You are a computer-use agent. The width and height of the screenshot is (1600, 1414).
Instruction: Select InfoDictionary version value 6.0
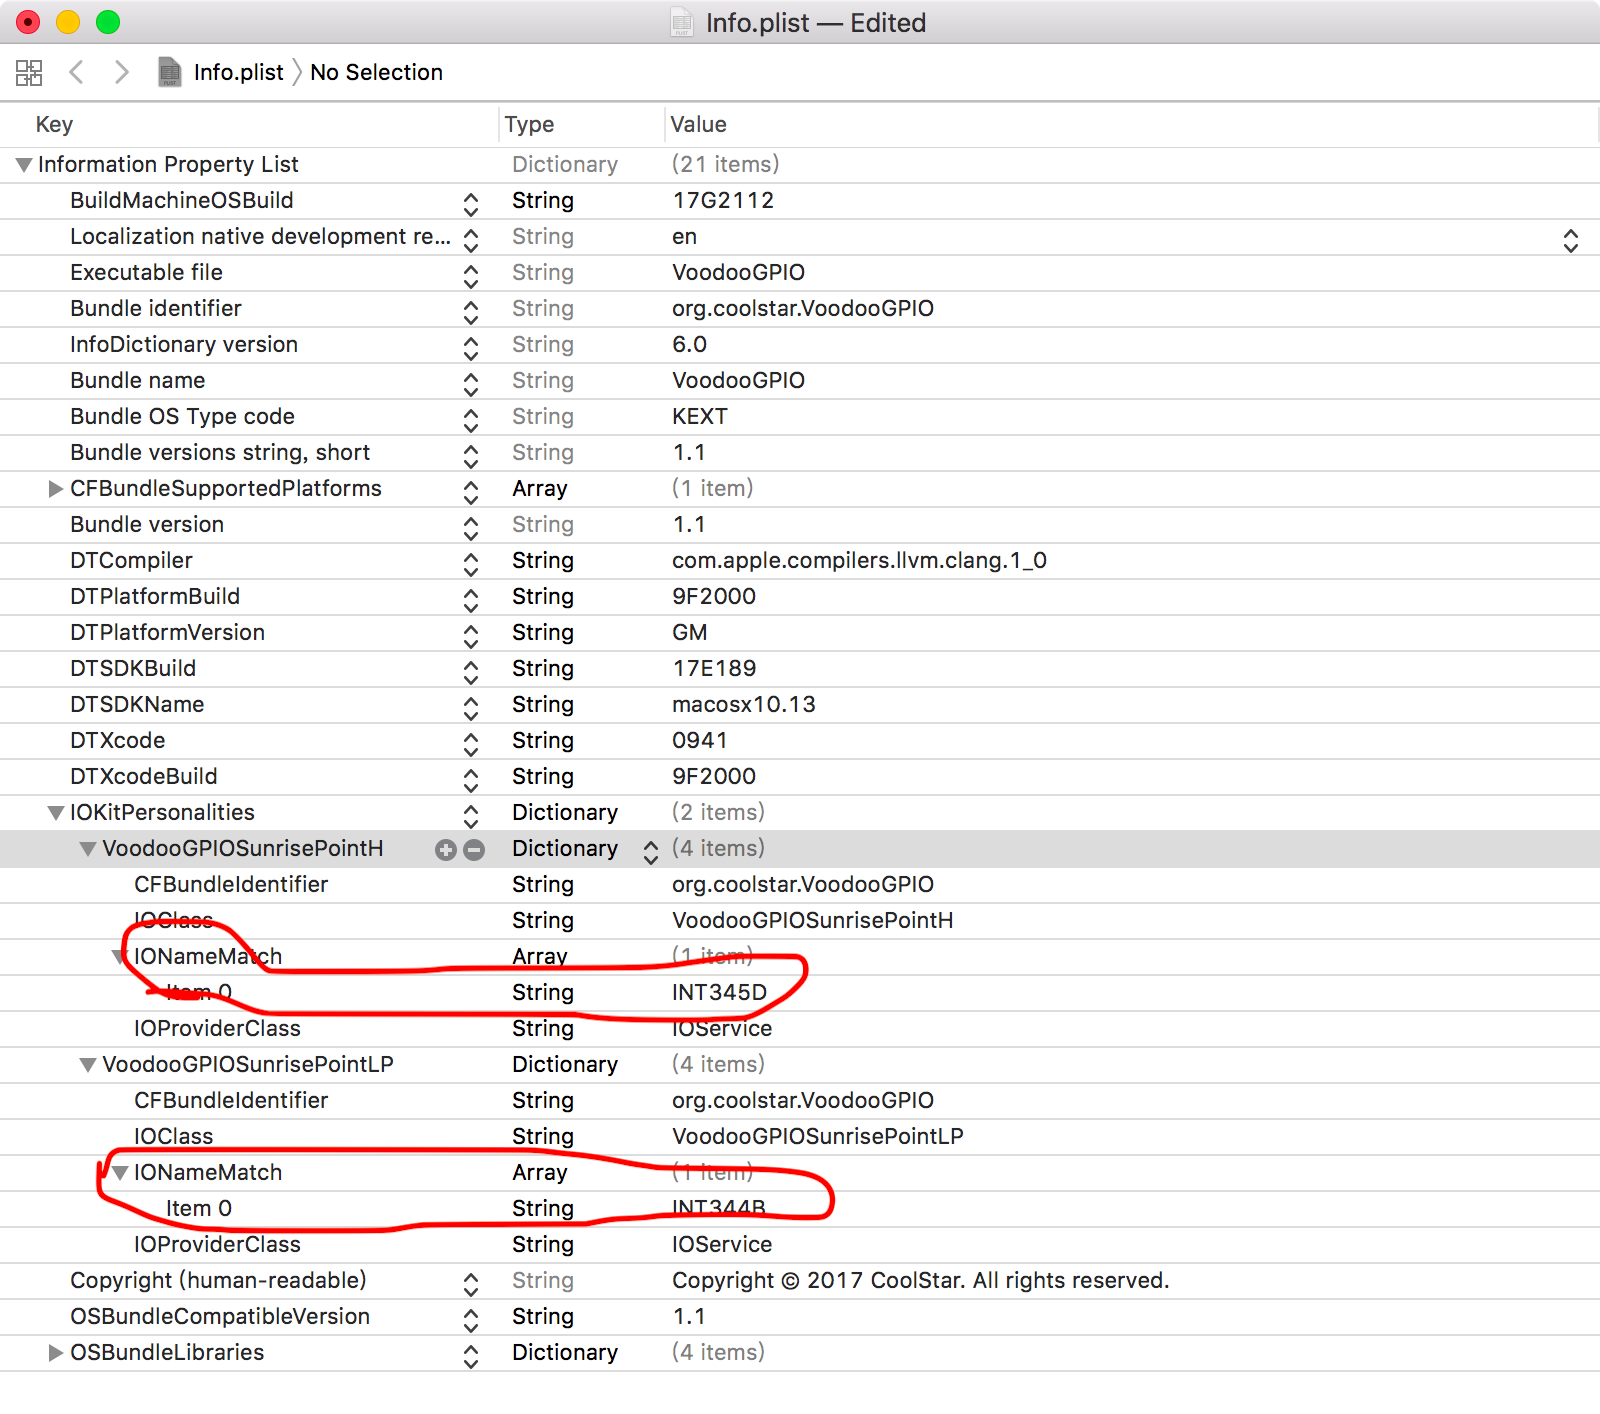(x=689, y=344)
